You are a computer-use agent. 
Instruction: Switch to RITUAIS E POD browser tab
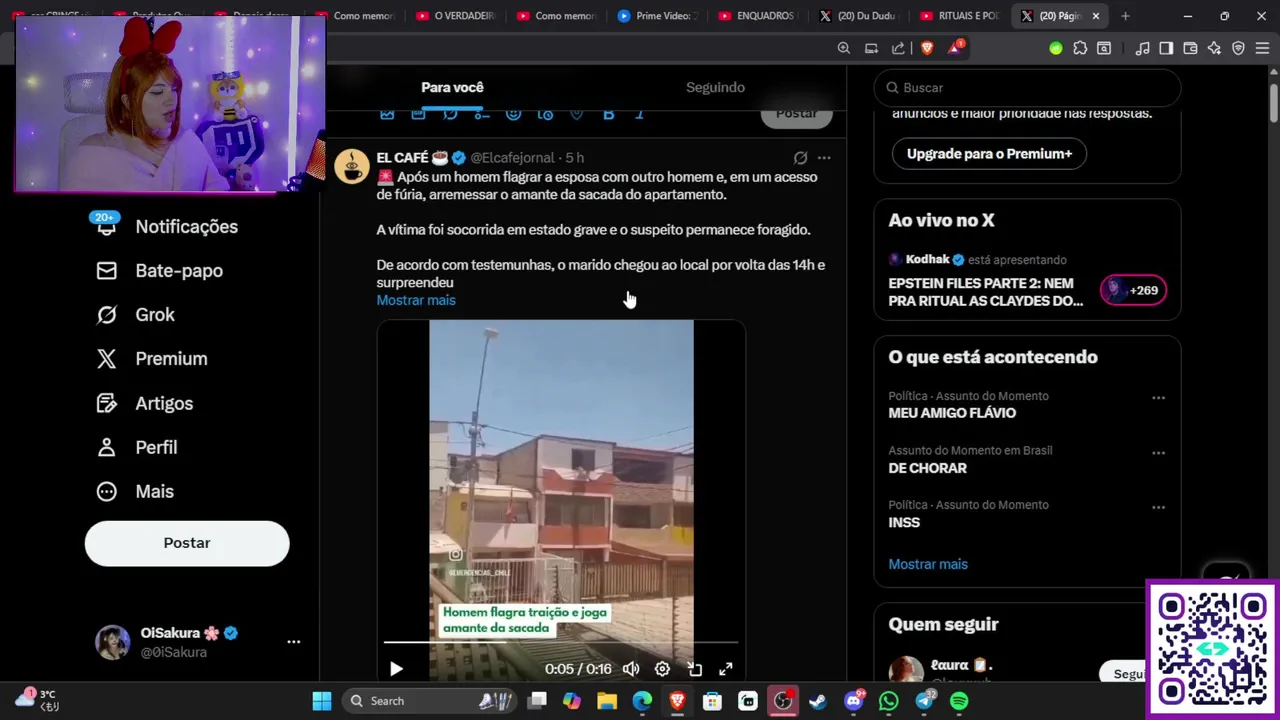click(x=959, y=16)
